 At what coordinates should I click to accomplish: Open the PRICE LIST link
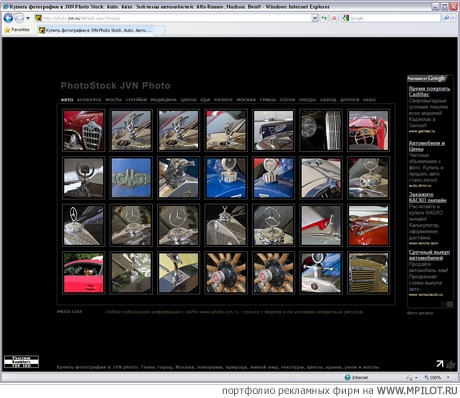coord(69,311)
